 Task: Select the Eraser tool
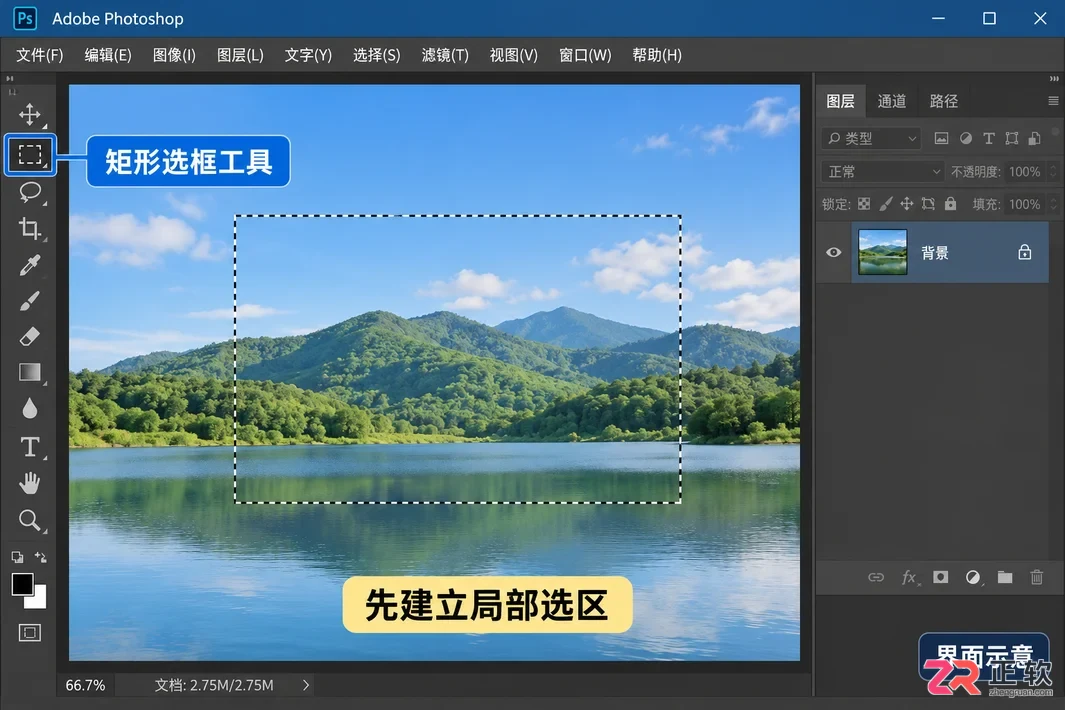click(29, 336)
